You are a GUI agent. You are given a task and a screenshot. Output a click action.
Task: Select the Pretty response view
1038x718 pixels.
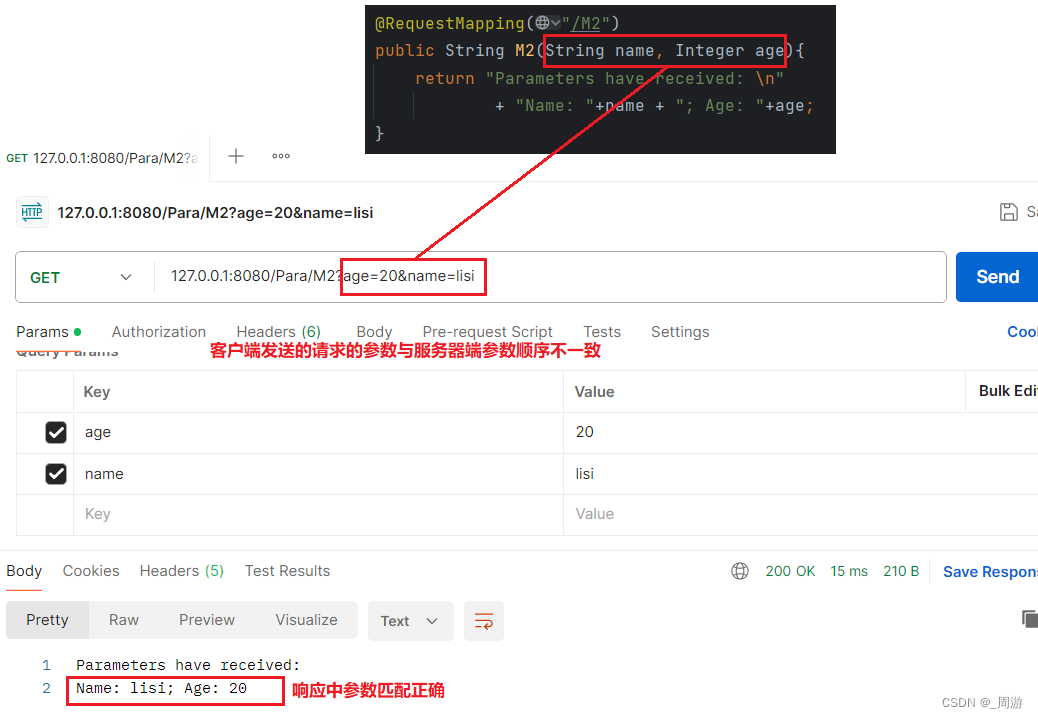pos(47,620)
